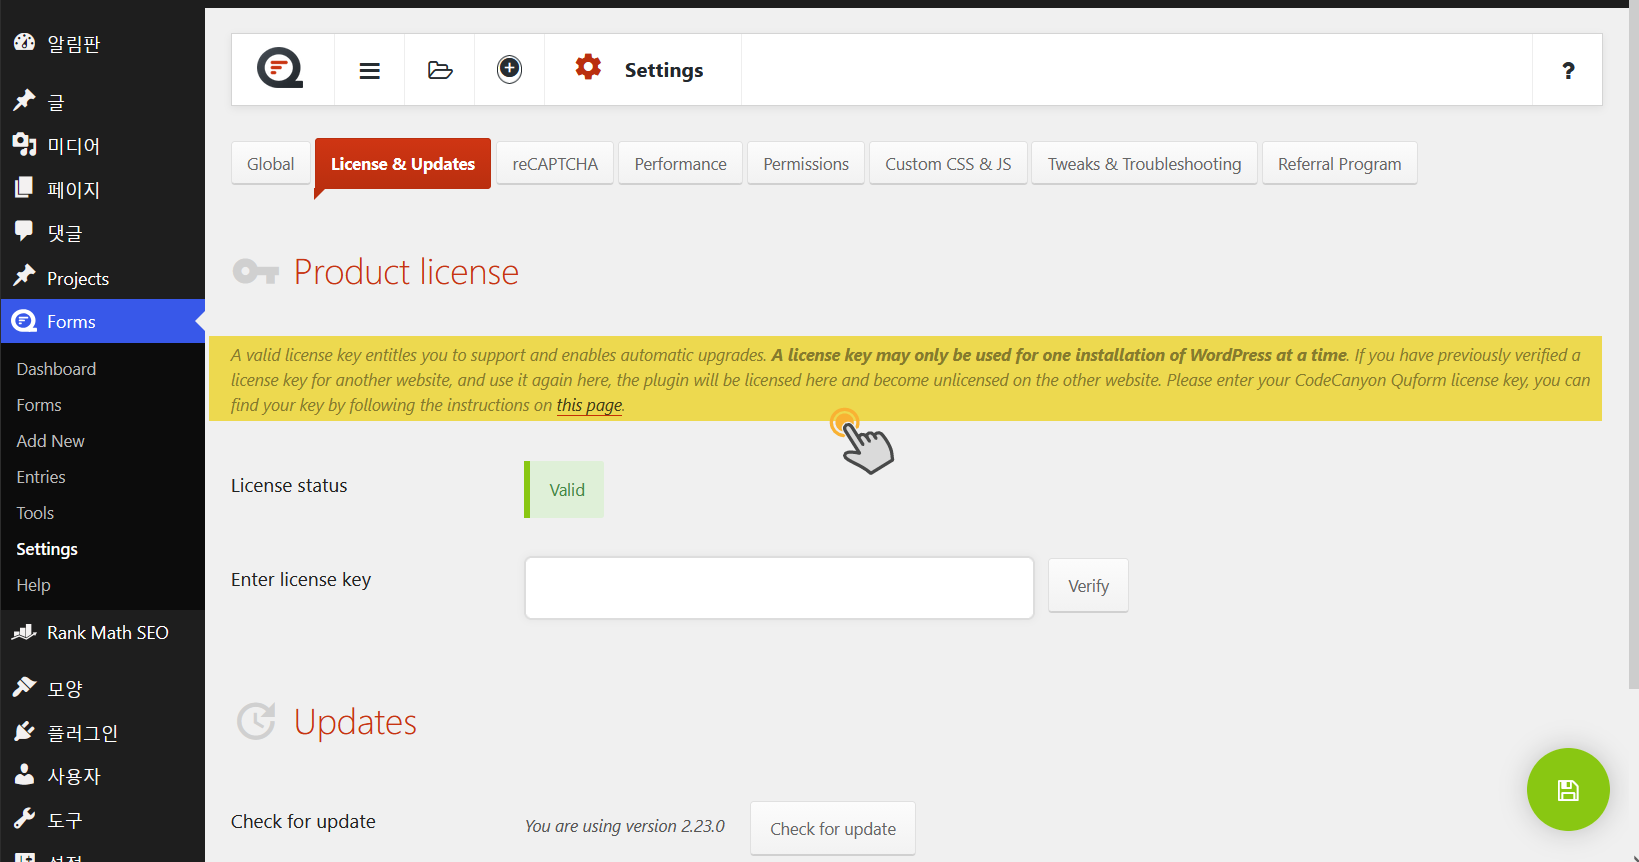Open the Referral Program tab

1340,163
